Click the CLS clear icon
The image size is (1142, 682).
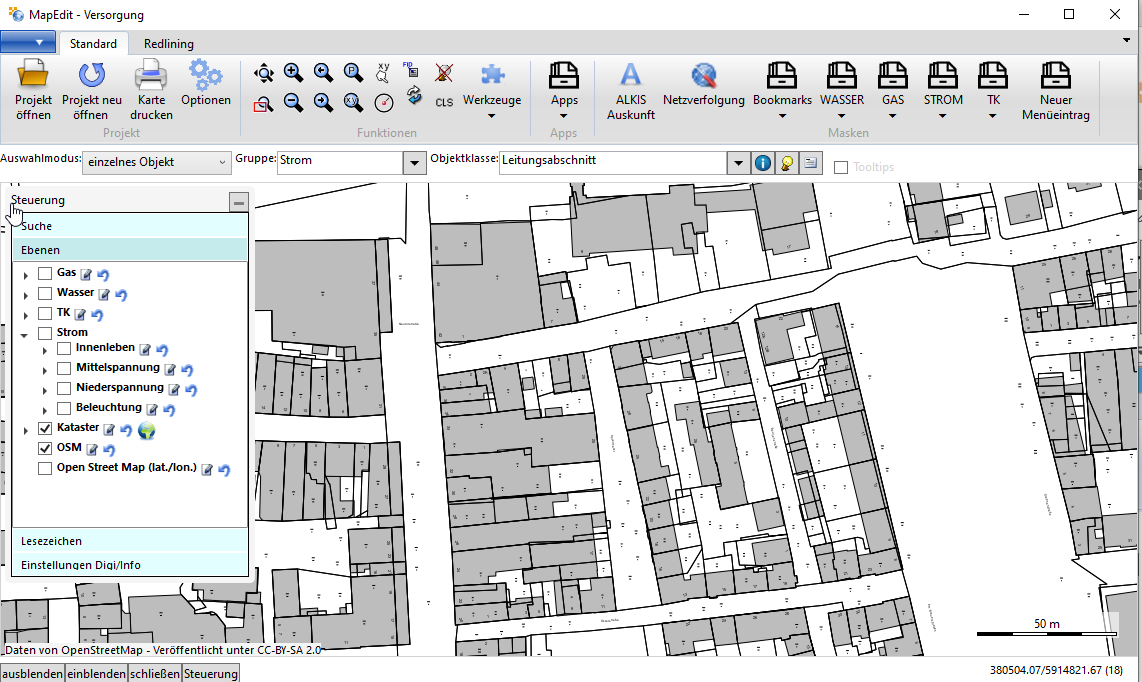tap(444, 102)
